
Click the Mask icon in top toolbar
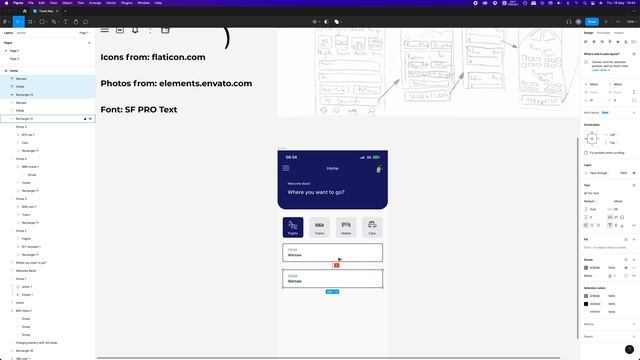[x=326, y=22]
